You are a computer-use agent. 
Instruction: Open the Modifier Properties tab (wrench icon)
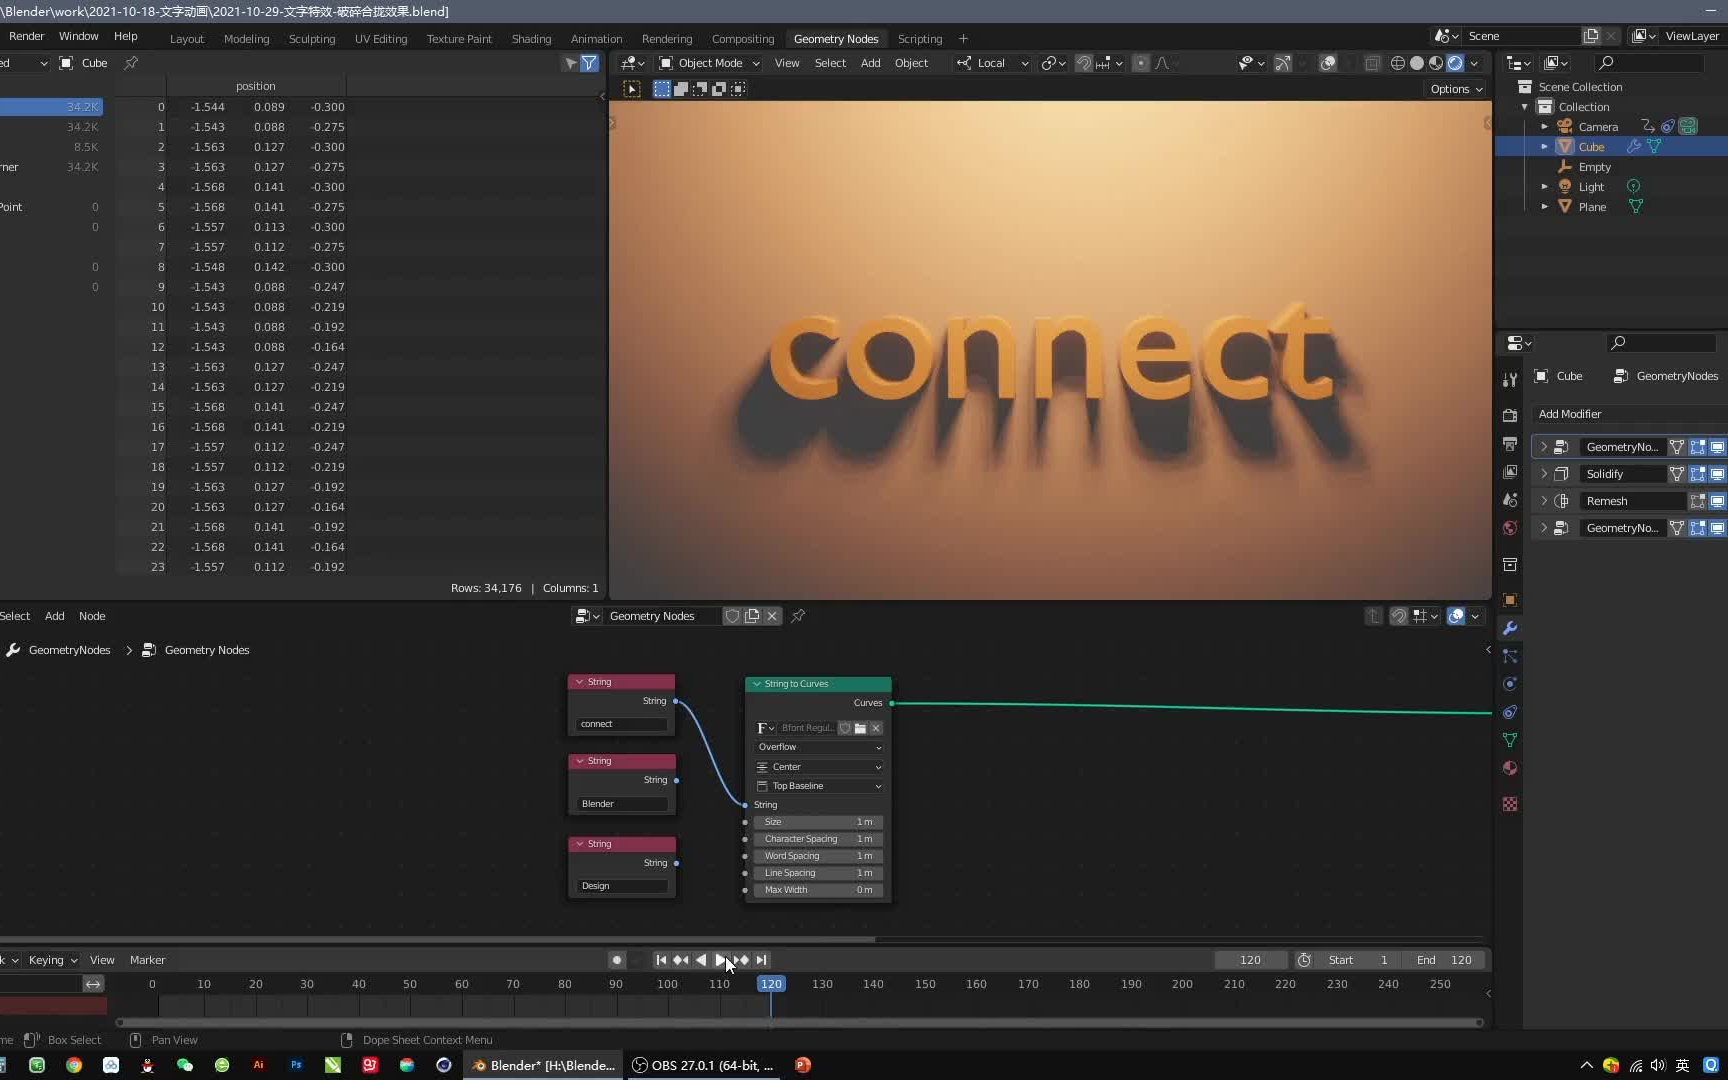click(1510, 628)
